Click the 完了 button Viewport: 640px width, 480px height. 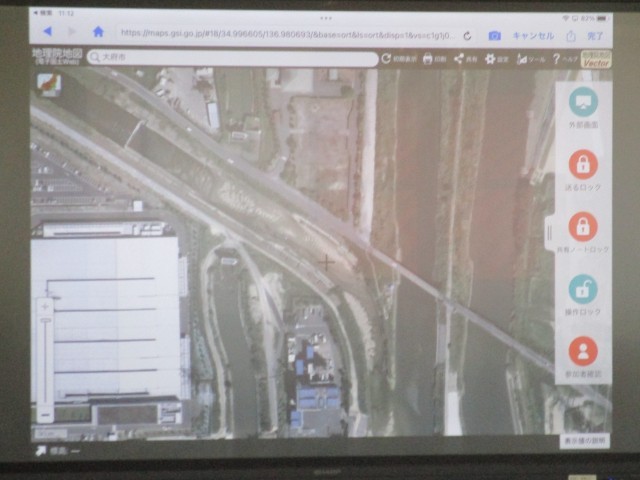pyautogui.click(x=594, y=36)
